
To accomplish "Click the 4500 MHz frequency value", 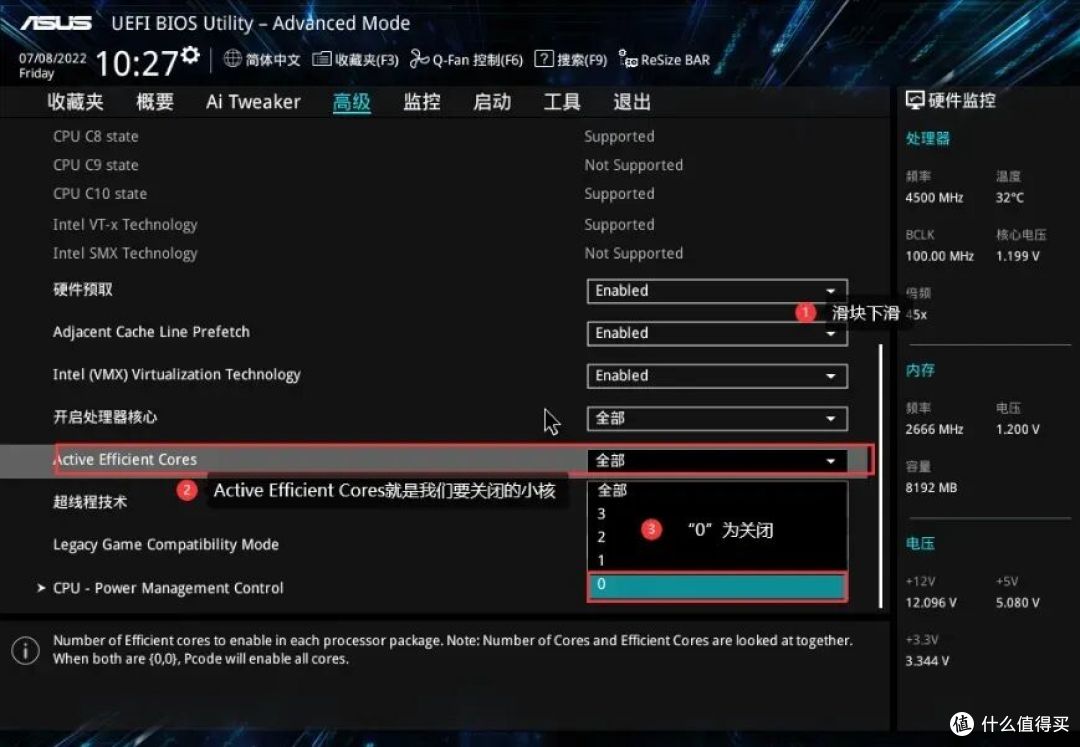I will coord(934,198).
